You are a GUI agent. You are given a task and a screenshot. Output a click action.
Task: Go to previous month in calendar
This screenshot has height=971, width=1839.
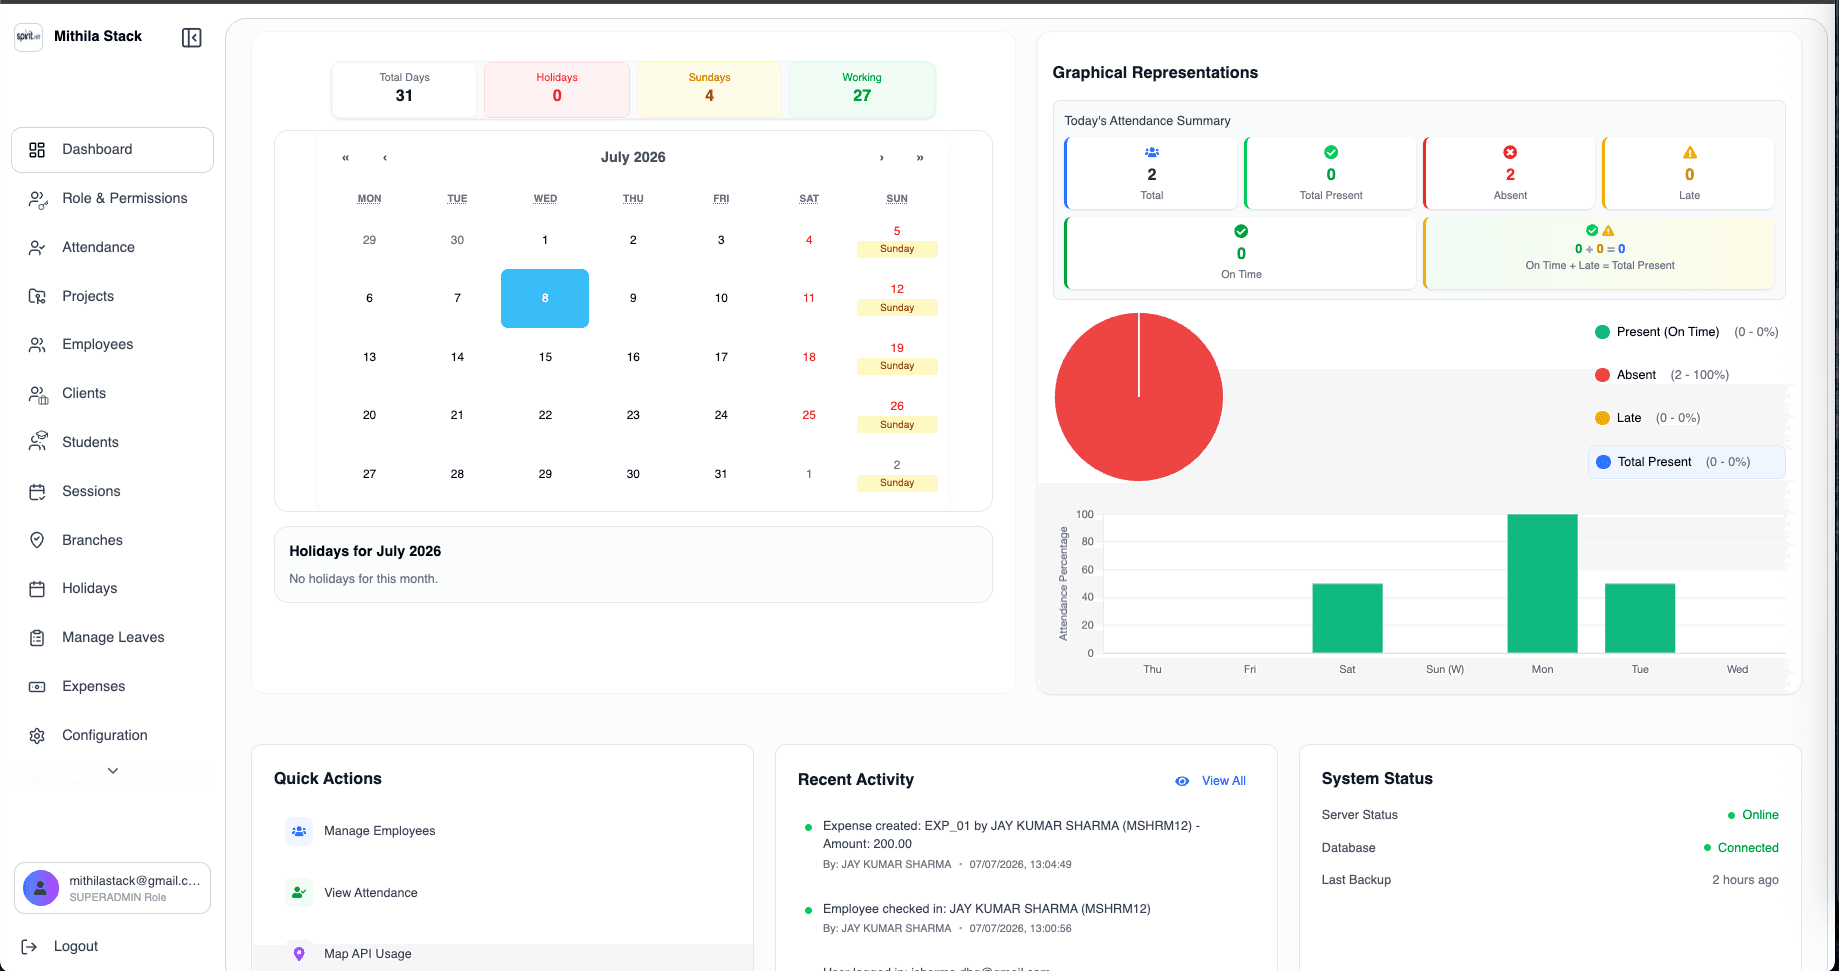click(385, 158)
